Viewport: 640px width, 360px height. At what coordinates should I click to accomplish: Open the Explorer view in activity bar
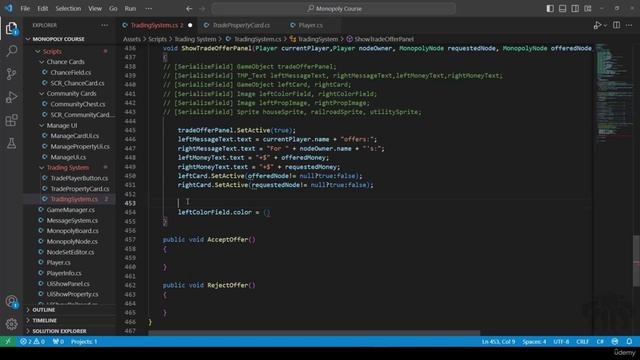pyautogui.click(x=11, y=28)
